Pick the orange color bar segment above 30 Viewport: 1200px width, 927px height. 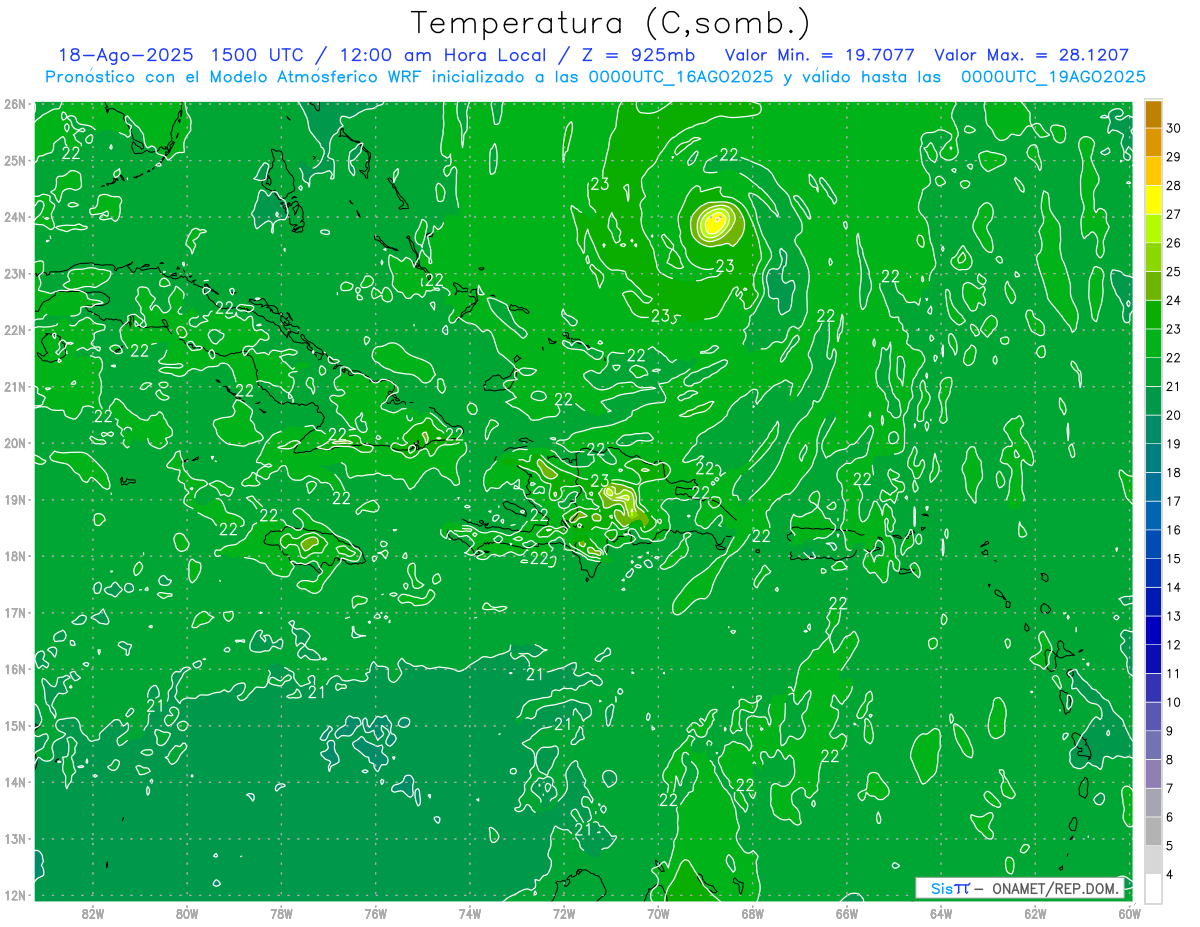tap(1153, 114)
